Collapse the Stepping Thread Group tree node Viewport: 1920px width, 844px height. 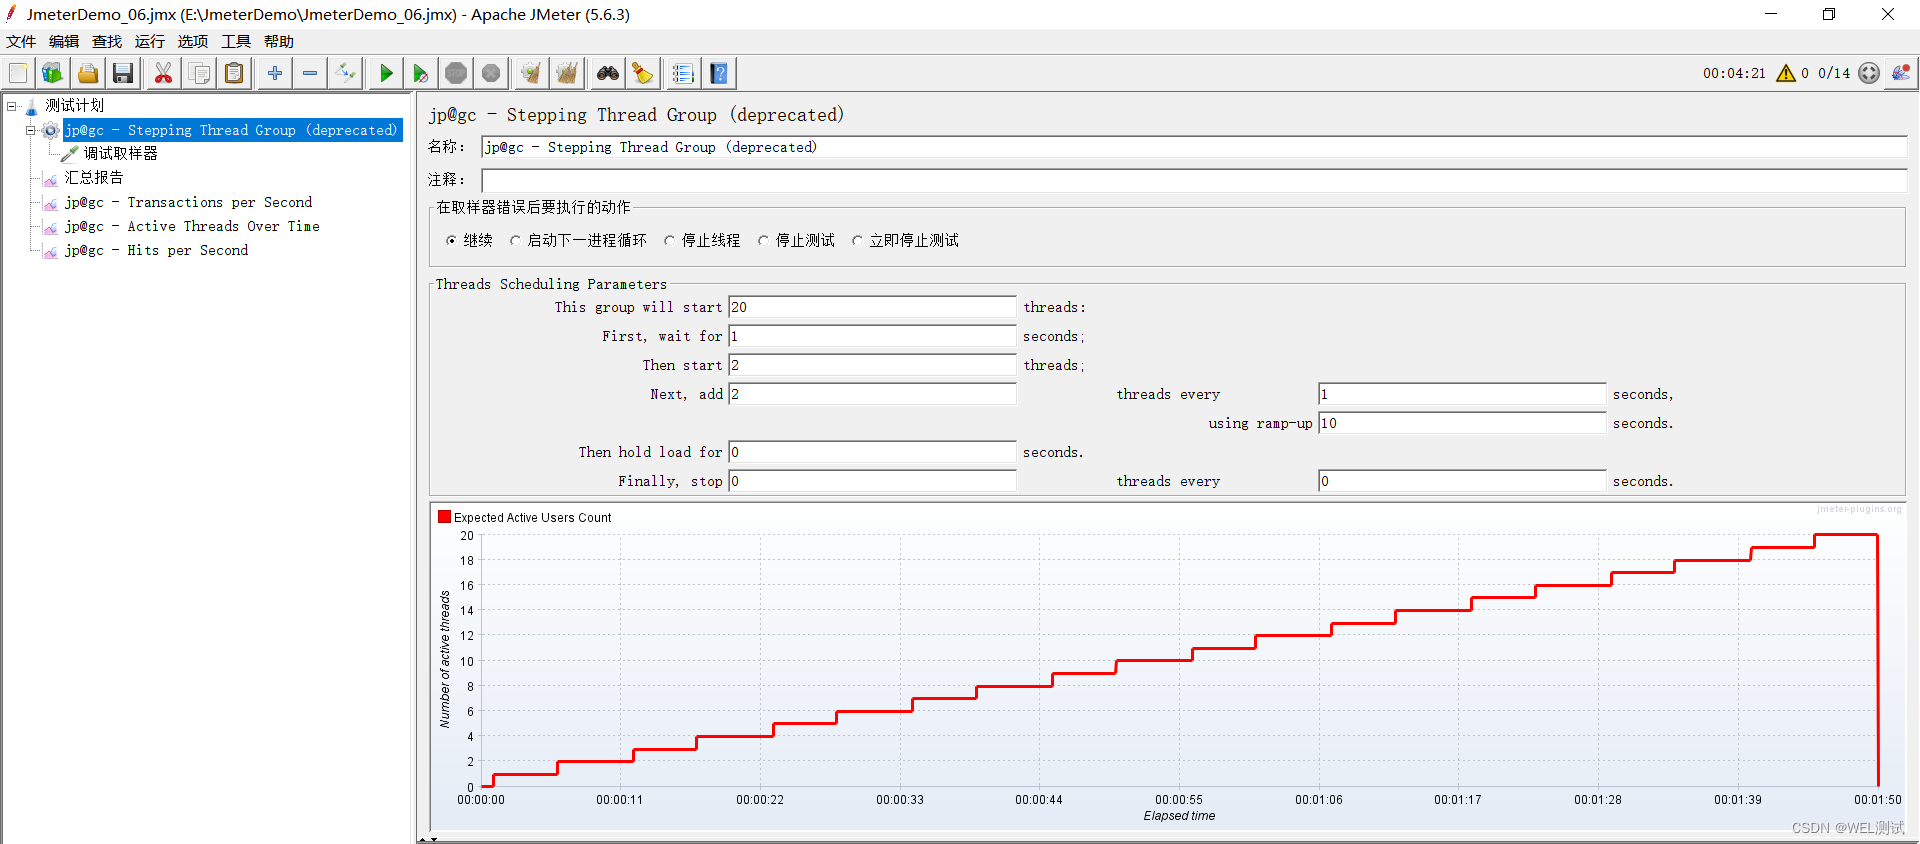click(x=31, y=130)
